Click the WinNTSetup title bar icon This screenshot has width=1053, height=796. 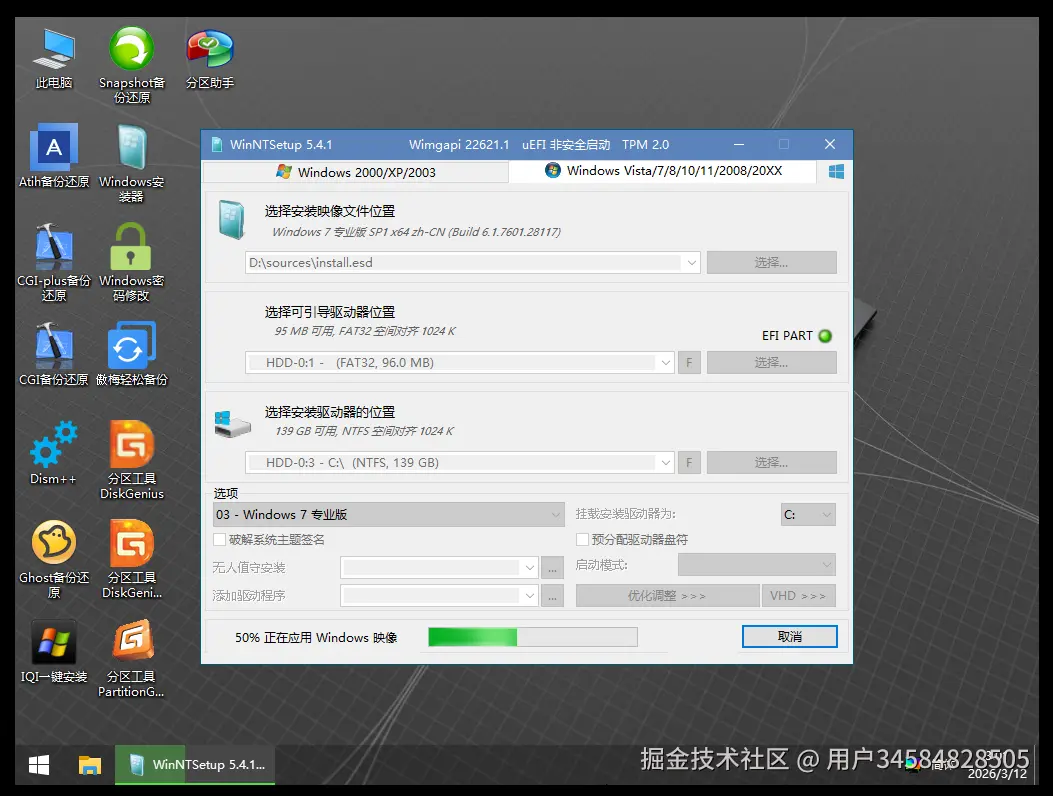click(x=216, y=144)
